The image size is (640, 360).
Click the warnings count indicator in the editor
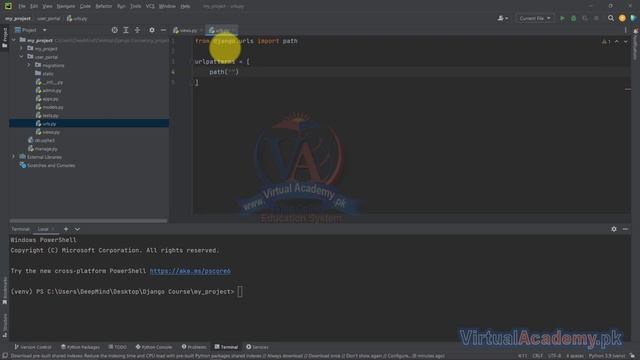pyautogui.click(x=606, y=42)
